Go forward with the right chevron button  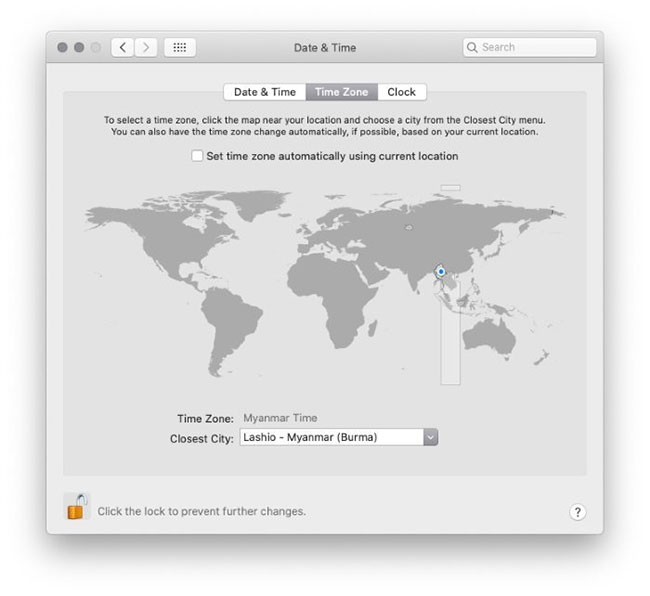coord(146,47)
